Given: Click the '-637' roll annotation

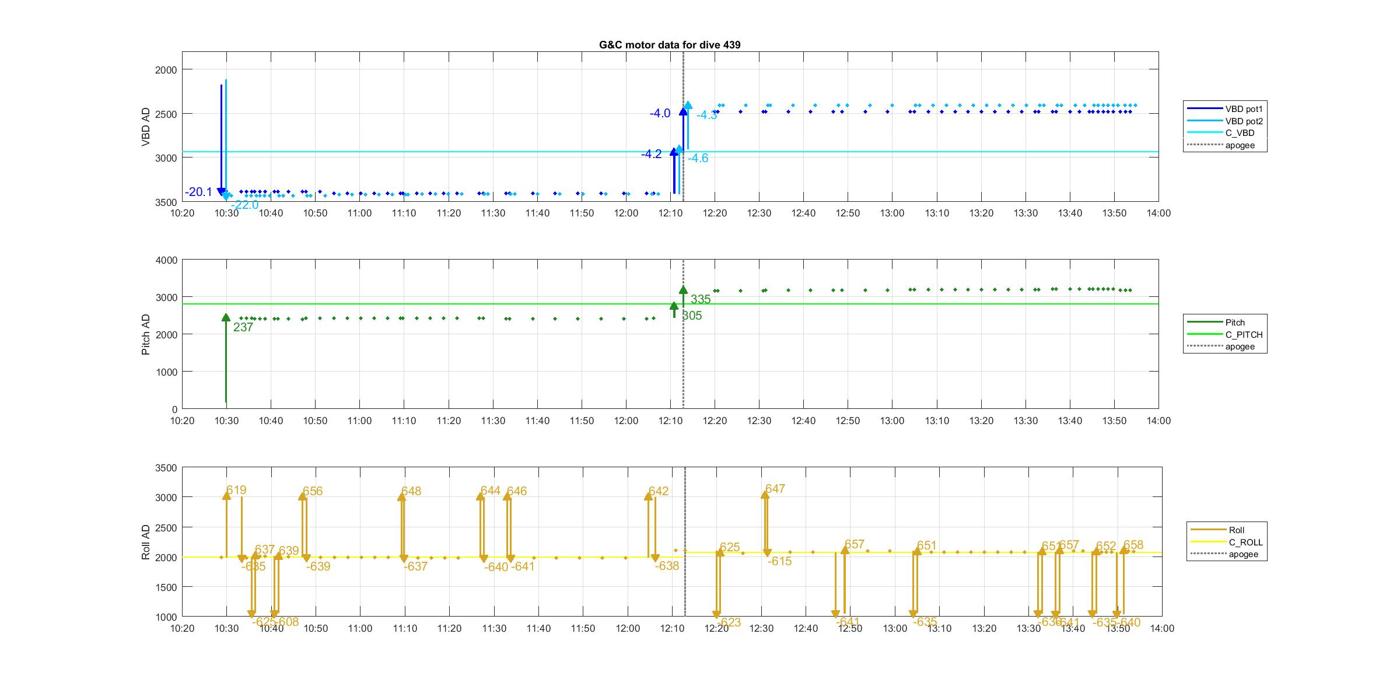Looking at the screenshot, I should 415,567.
